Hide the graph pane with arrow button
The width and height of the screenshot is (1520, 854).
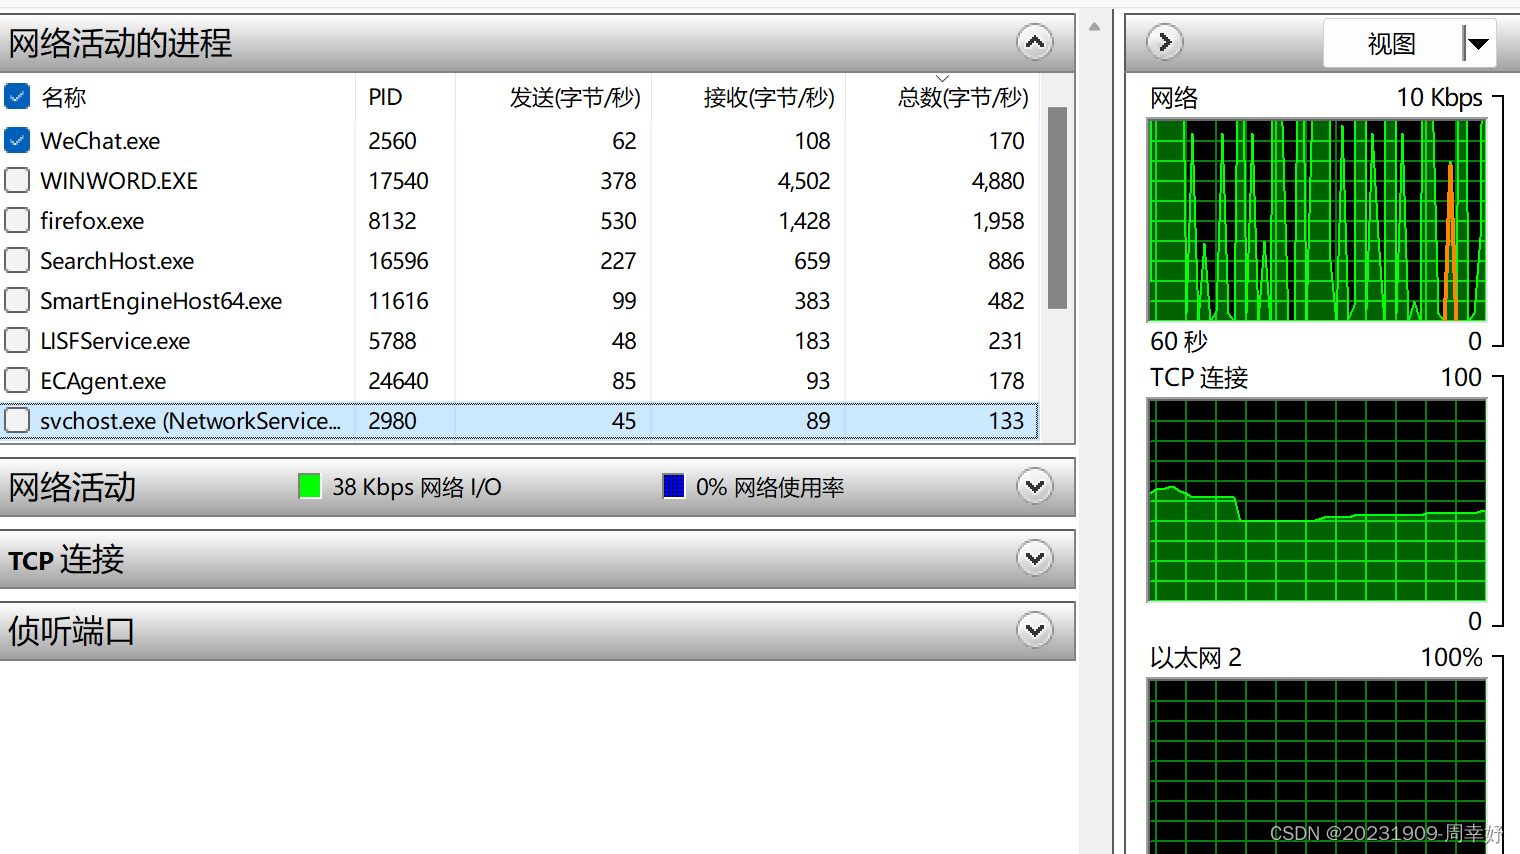(x=1165, y=43)
